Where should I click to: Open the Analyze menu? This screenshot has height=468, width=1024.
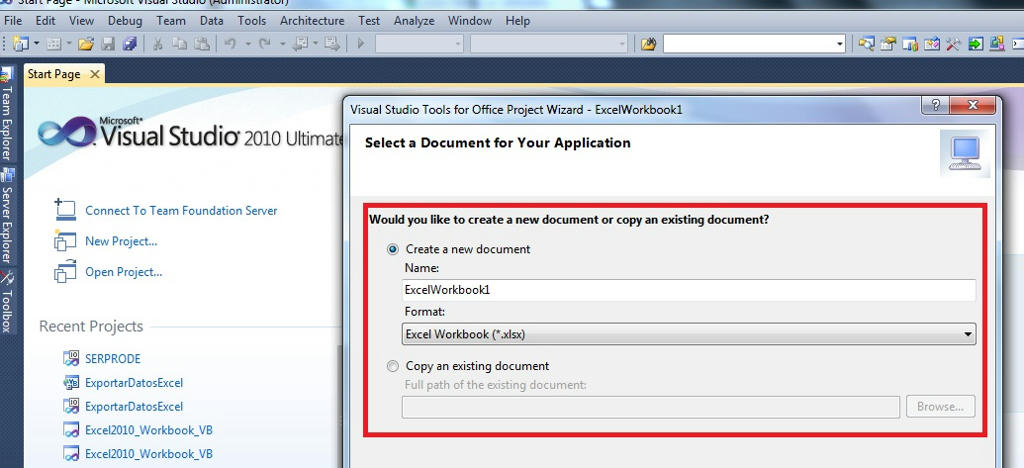click(414, 21)
